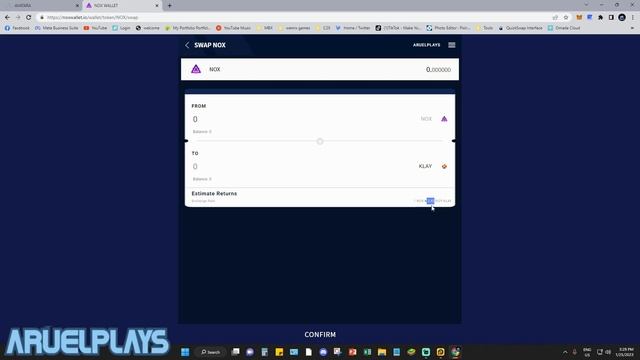
Task: Open the YouTube bookmark
Action: point(95,28)
